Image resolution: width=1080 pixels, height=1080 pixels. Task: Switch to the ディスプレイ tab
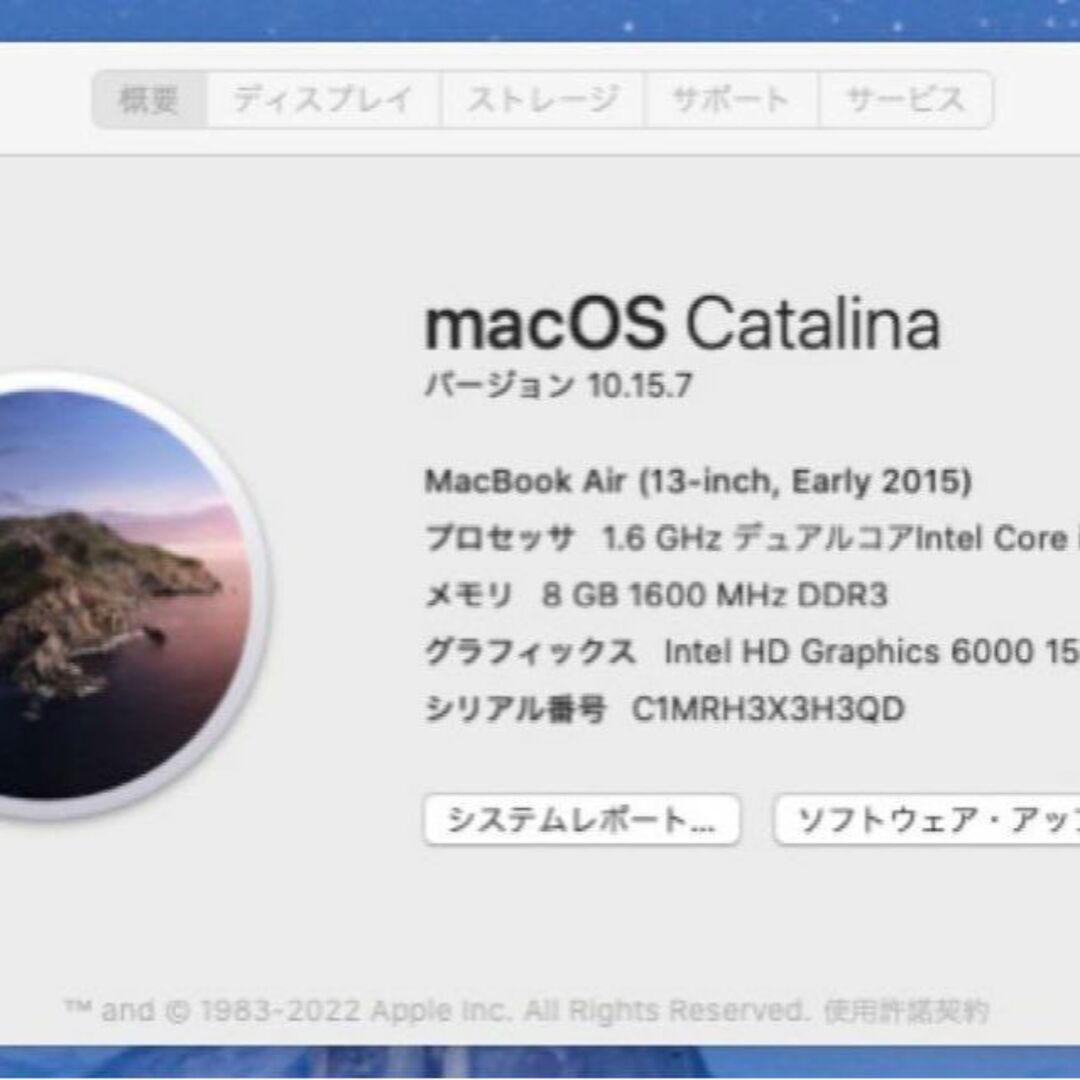coord(323,100)
